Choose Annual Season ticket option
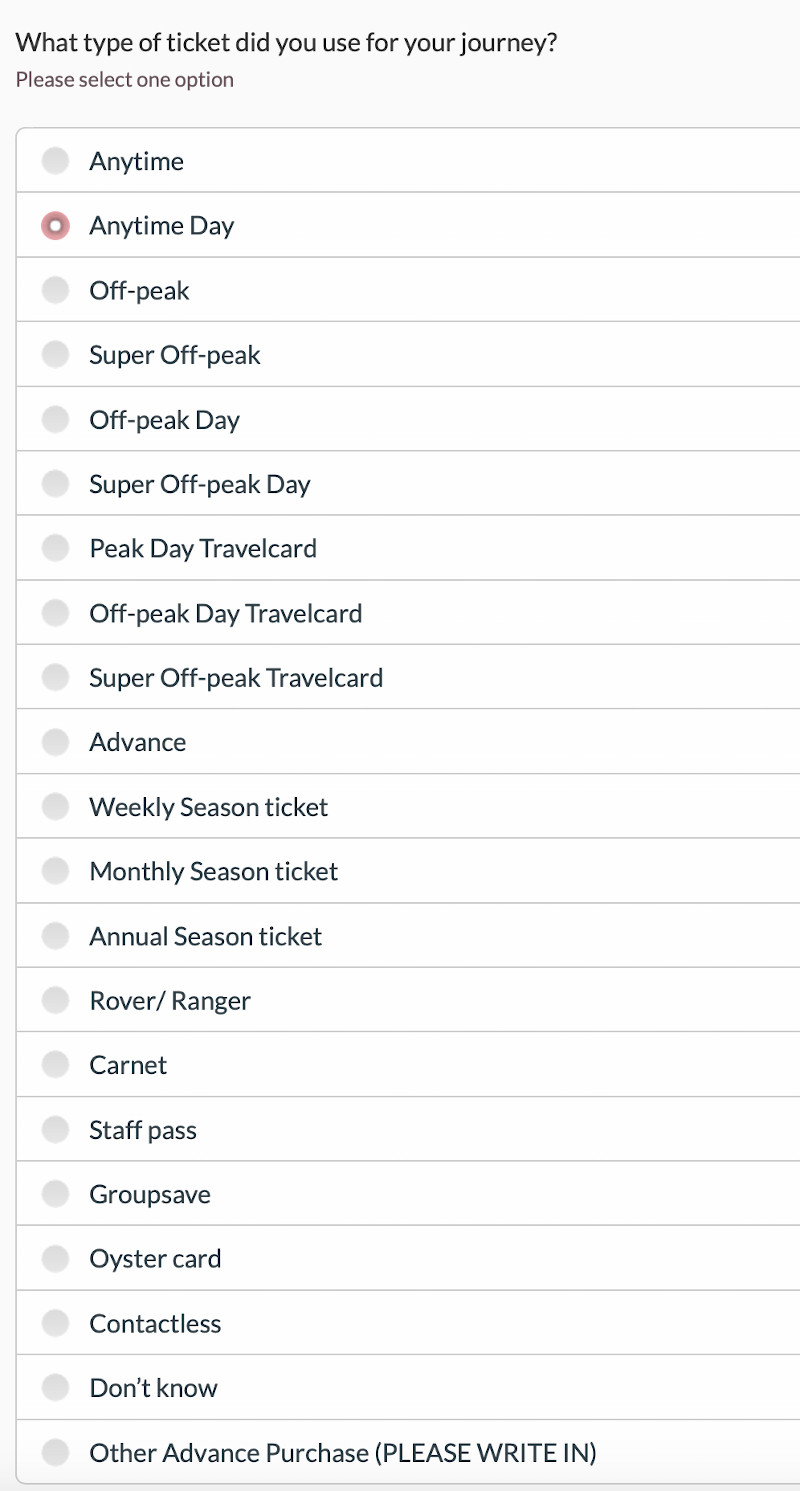The image size is (800, 1491). 56,936
